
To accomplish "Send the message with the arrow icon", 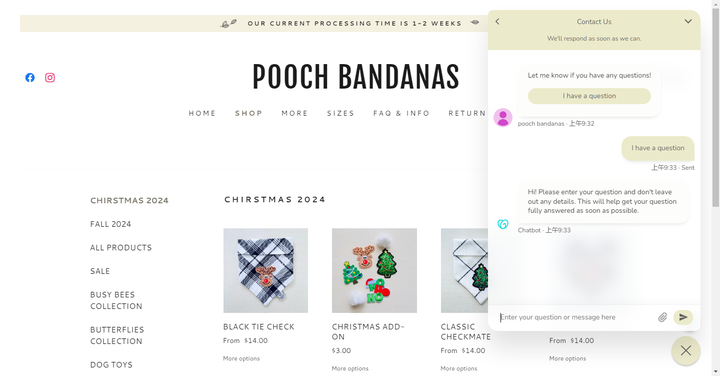I will (x=683, y=317).
